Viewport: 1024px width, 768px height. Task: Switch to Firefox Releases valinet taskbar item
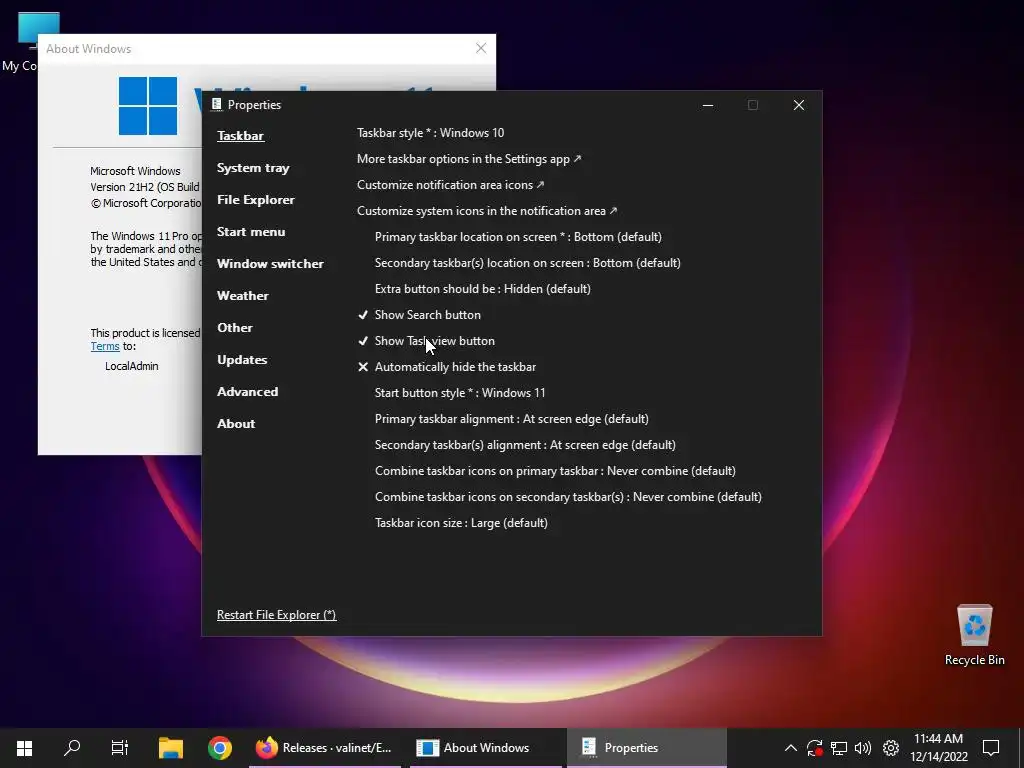tap(325, 748)
